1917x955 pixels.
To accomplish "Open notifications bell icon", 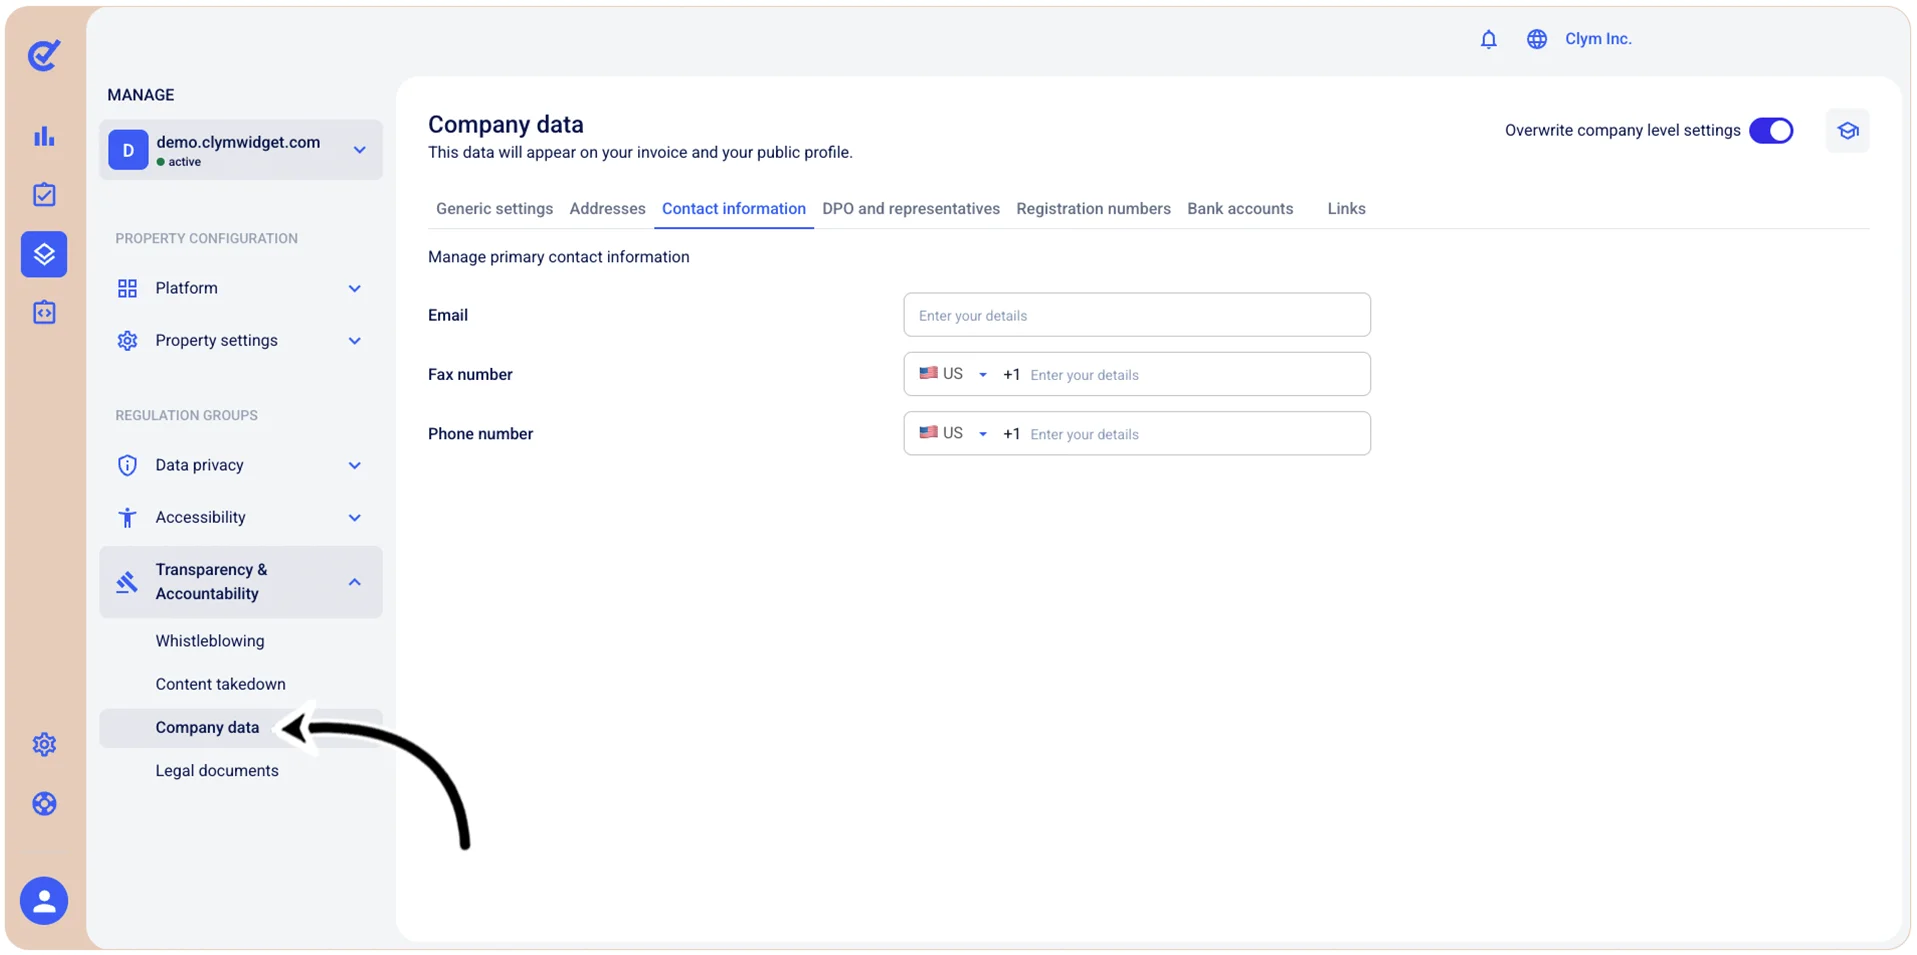I will 1488,39.
